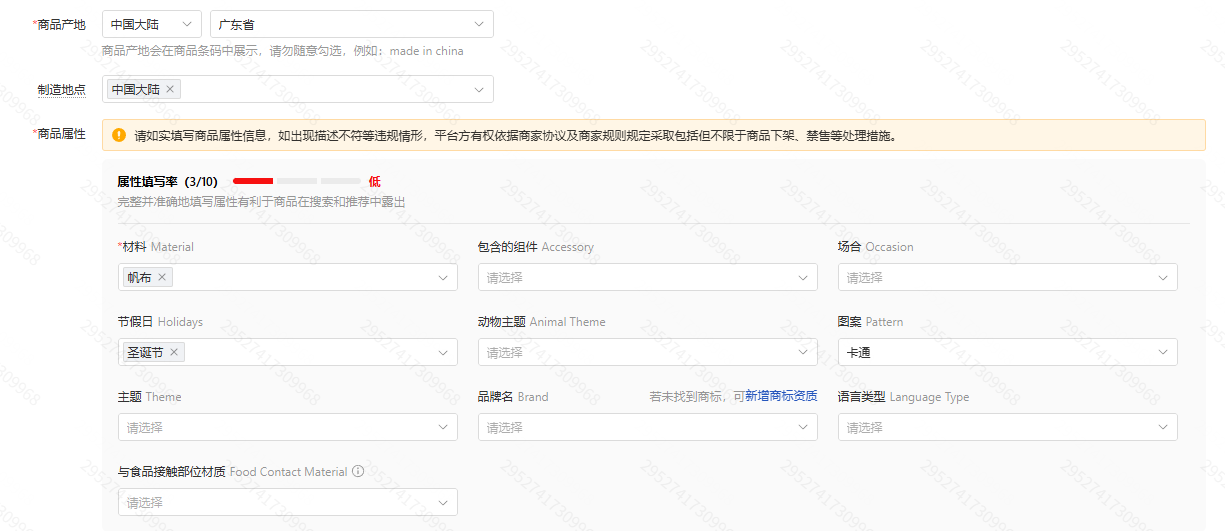This screenshot has width=1225, height=531.
Task: Open the 主题 Theme dropdown
Action: point(288,427)
